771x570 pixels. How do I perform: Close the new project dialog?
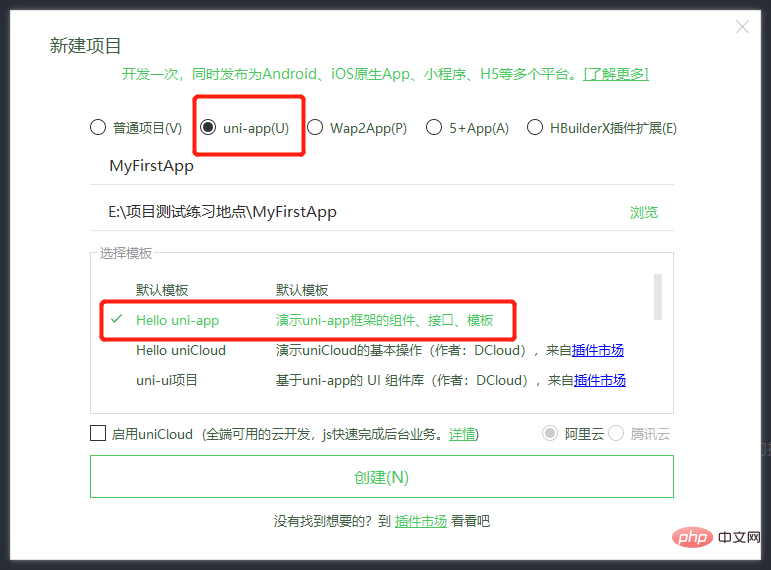point(742,27)
